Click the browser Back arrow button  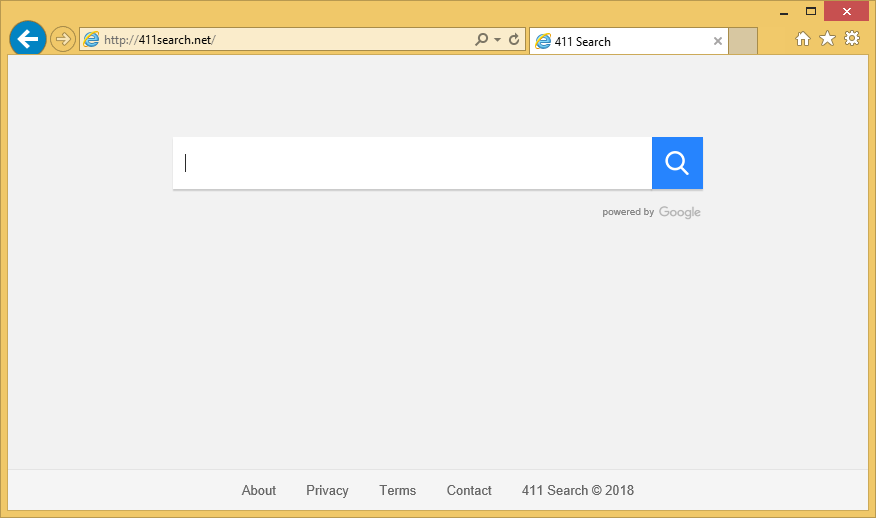(28, 39)
